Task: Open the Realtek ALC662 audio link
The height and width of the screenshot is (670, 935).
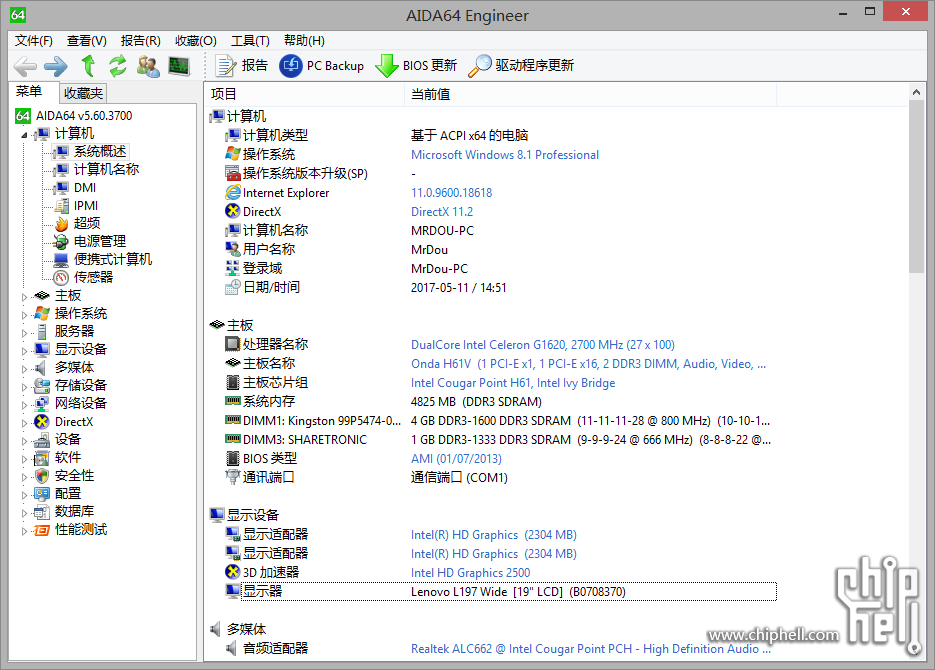Action: pos(591,649)
